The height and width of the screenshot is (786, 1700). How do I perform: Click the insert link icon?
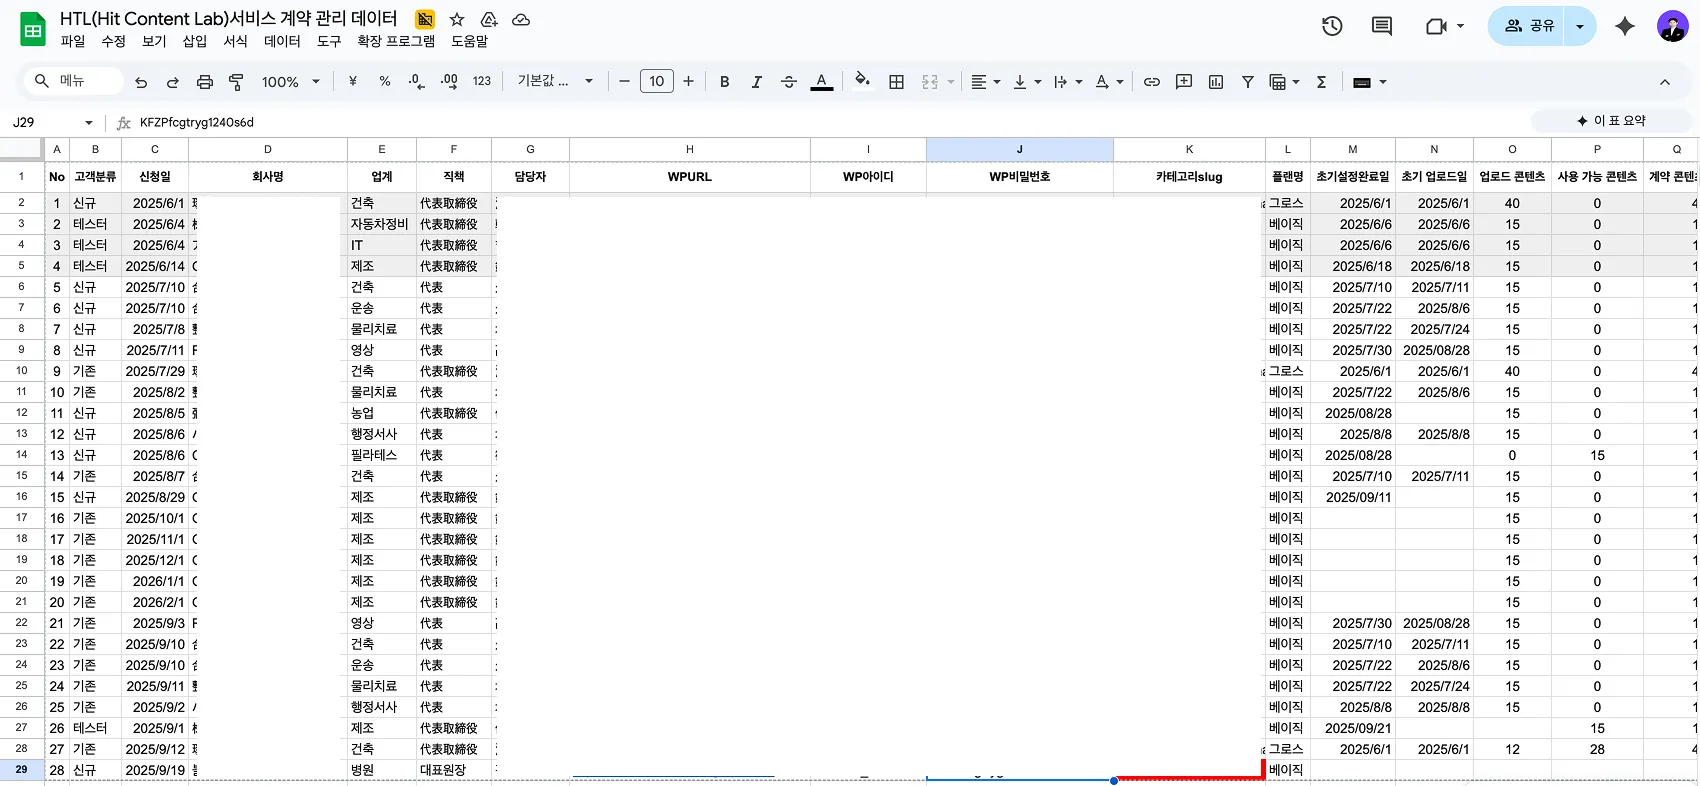[x=1152, y=82]
